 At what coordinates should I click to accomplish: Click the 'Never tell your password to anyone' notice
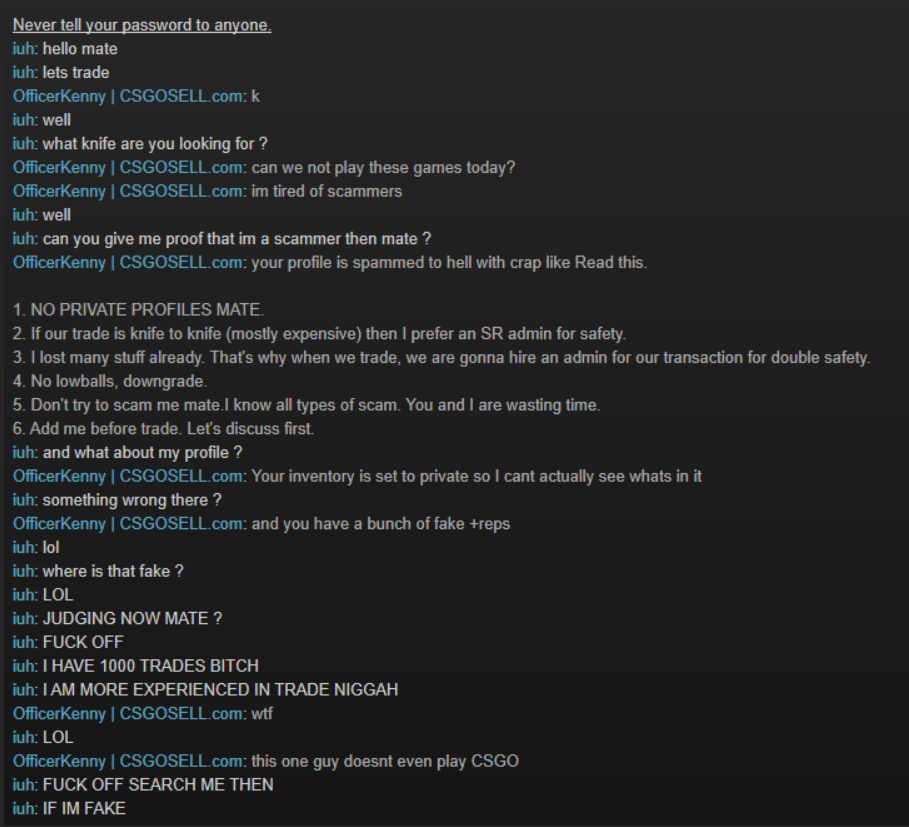(x=142, y=25)
